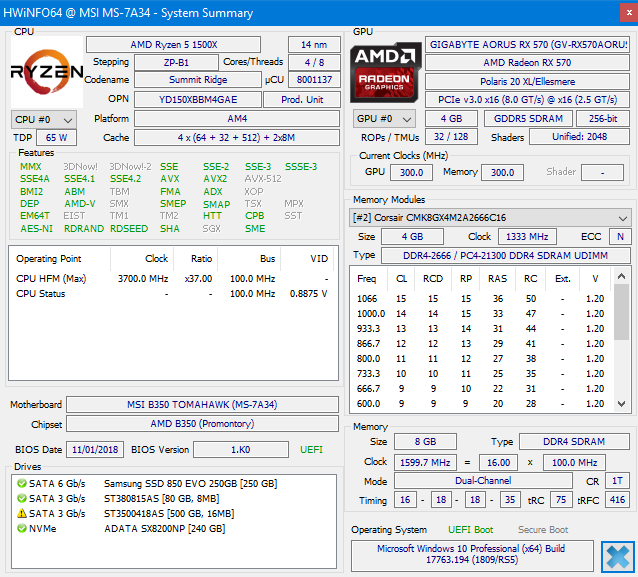Click the ADATA SX8200NP drive entry

click(x=165, y=529)
